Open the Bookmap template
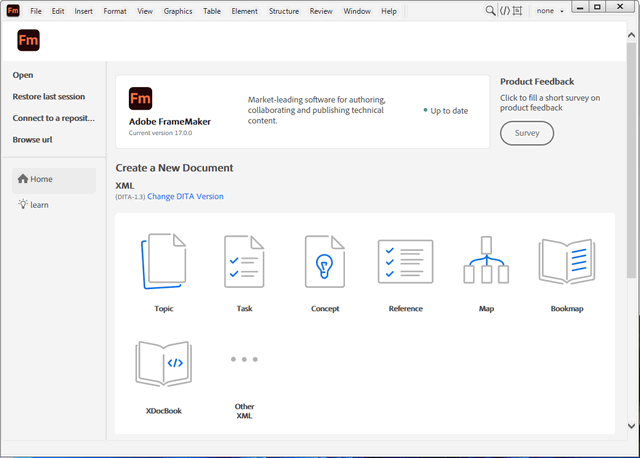Viewport: 640px width, 458px height. point(566,262)
